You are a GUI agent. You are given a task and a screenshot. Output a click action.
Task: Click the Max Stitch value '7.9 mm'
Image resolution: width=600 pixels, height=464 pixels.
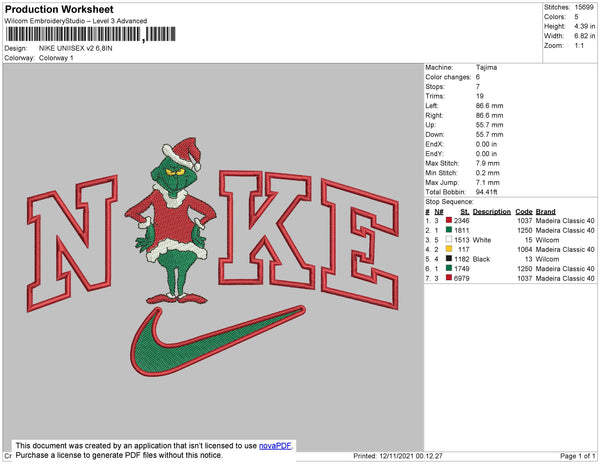click(488, 163)
